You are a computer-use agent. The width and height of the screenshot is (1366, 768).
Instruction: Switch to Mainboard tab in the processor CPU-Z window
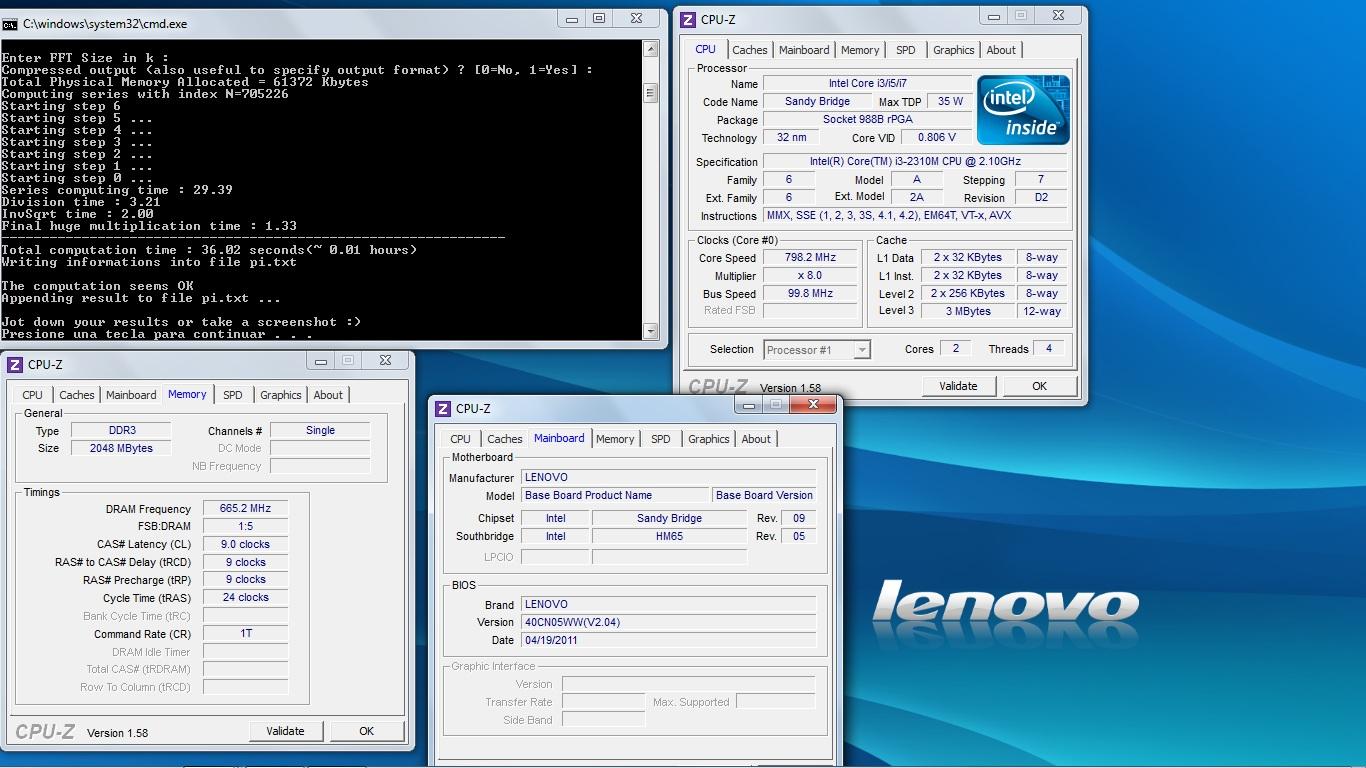click(804, 50)
